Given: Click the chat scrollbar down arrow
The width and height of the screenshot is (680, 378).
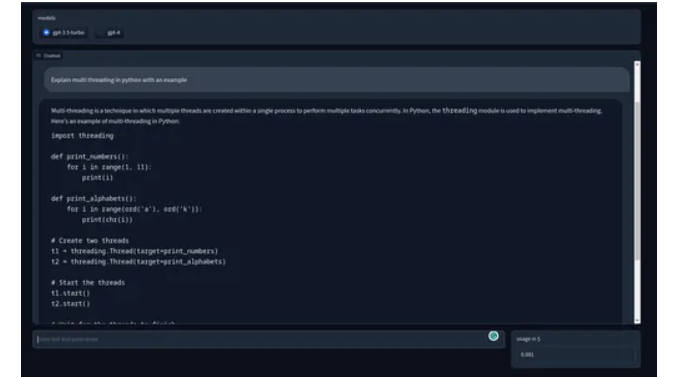Looking at the screenshot, I should point(637,321).
